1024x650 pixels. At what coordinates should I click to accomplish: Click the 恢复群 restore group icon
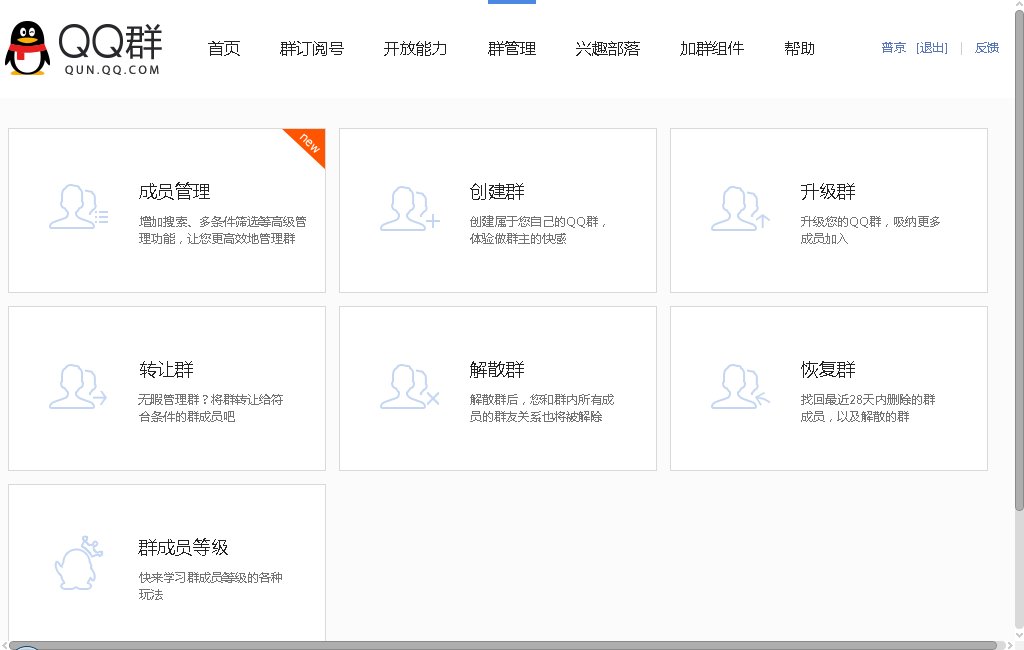click(x=740, y=388)
